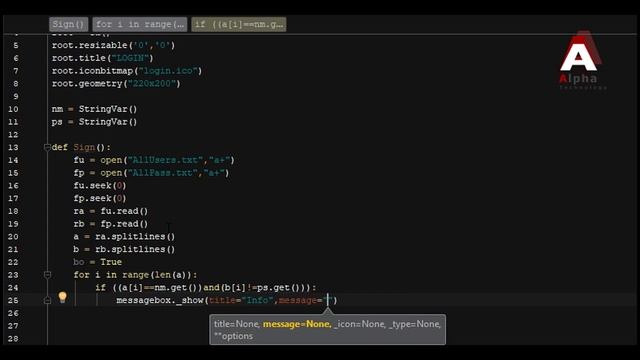Image resolution: width=640 pixels, height=360 pixels.
Task: Place cursor on ps = StringVar() line
Action: pyautogui.click(x=94, y=122)
